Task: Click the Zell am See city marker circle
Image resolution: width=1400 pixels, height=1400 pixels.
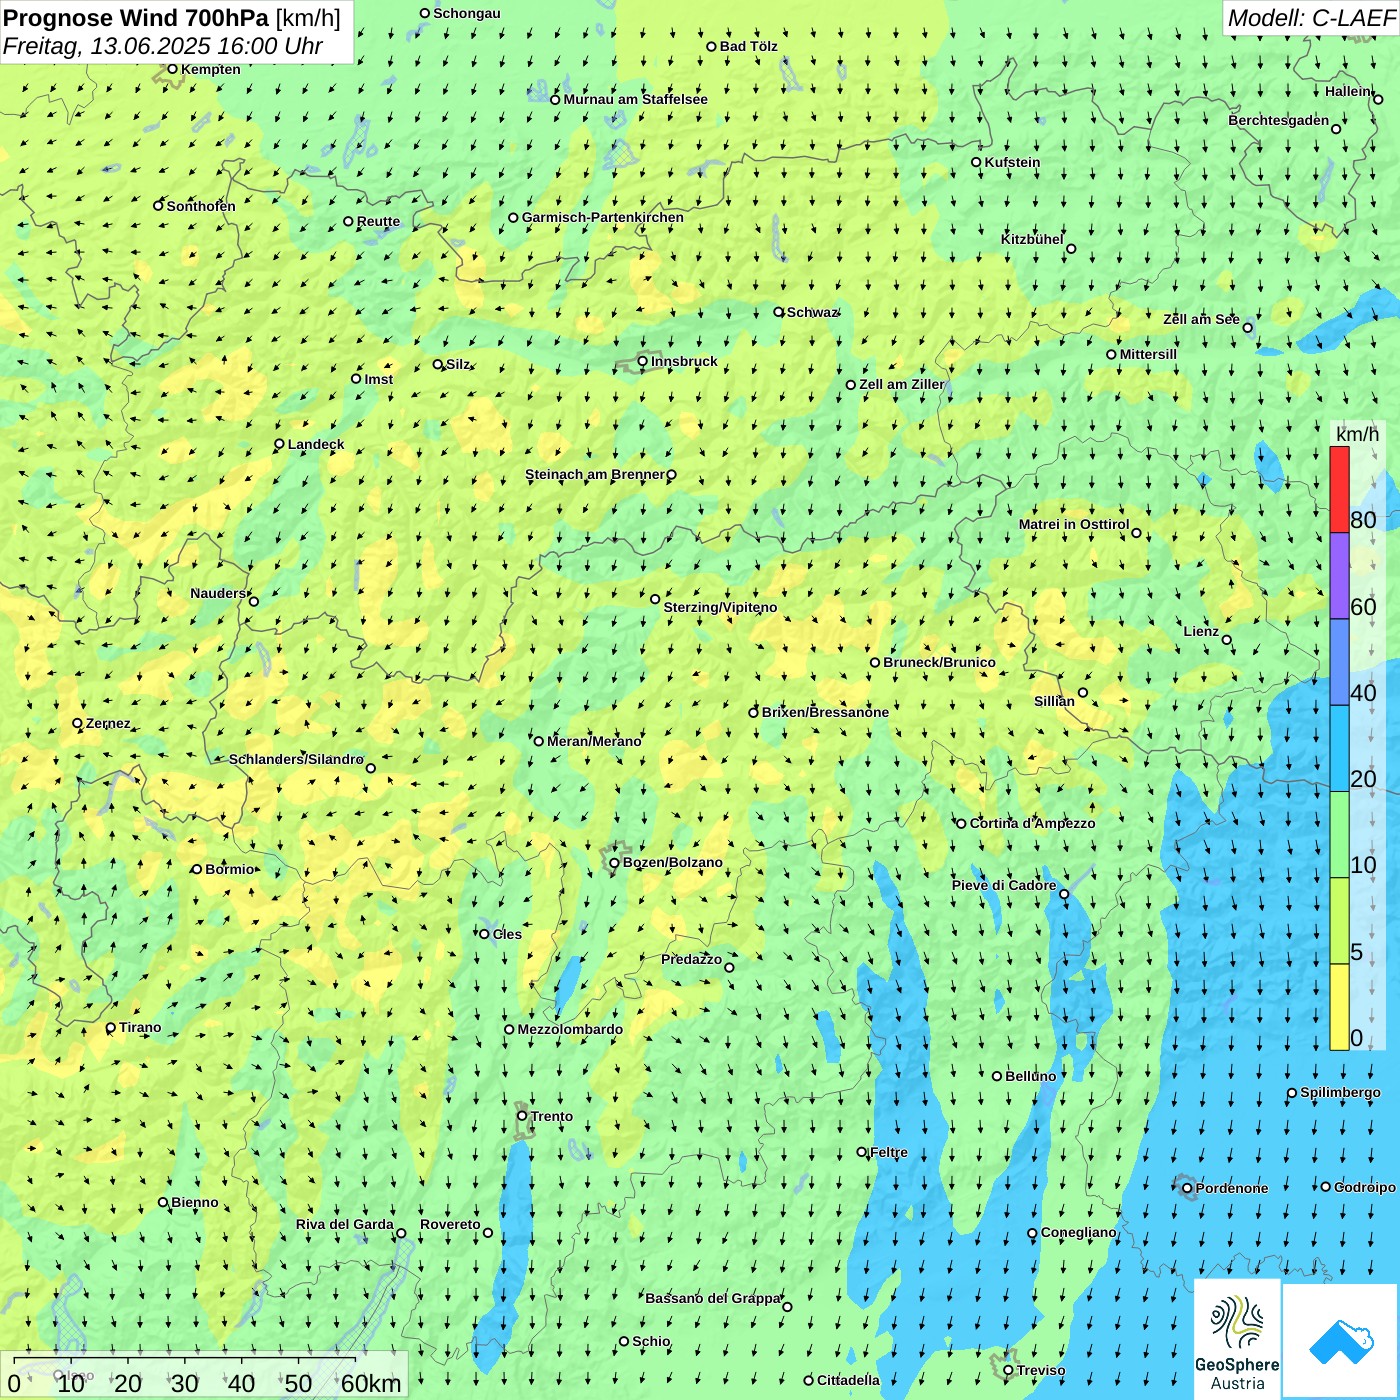Action: click(1247, 327)
